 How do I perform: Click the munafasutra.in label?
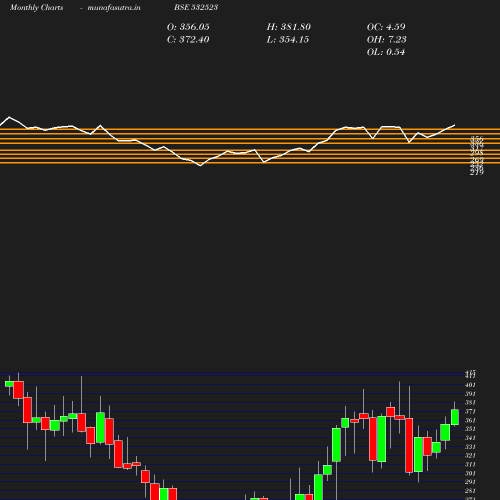[114, 7]
